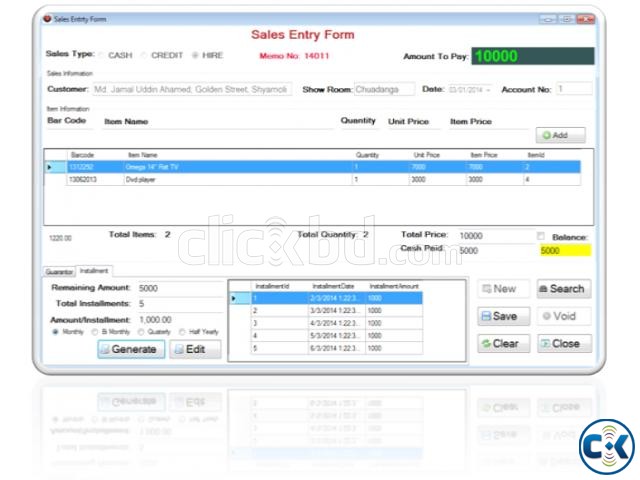The image size is (640, 480).
Task: Select the CREDIT sales type
Action: (x=144, y=56)
